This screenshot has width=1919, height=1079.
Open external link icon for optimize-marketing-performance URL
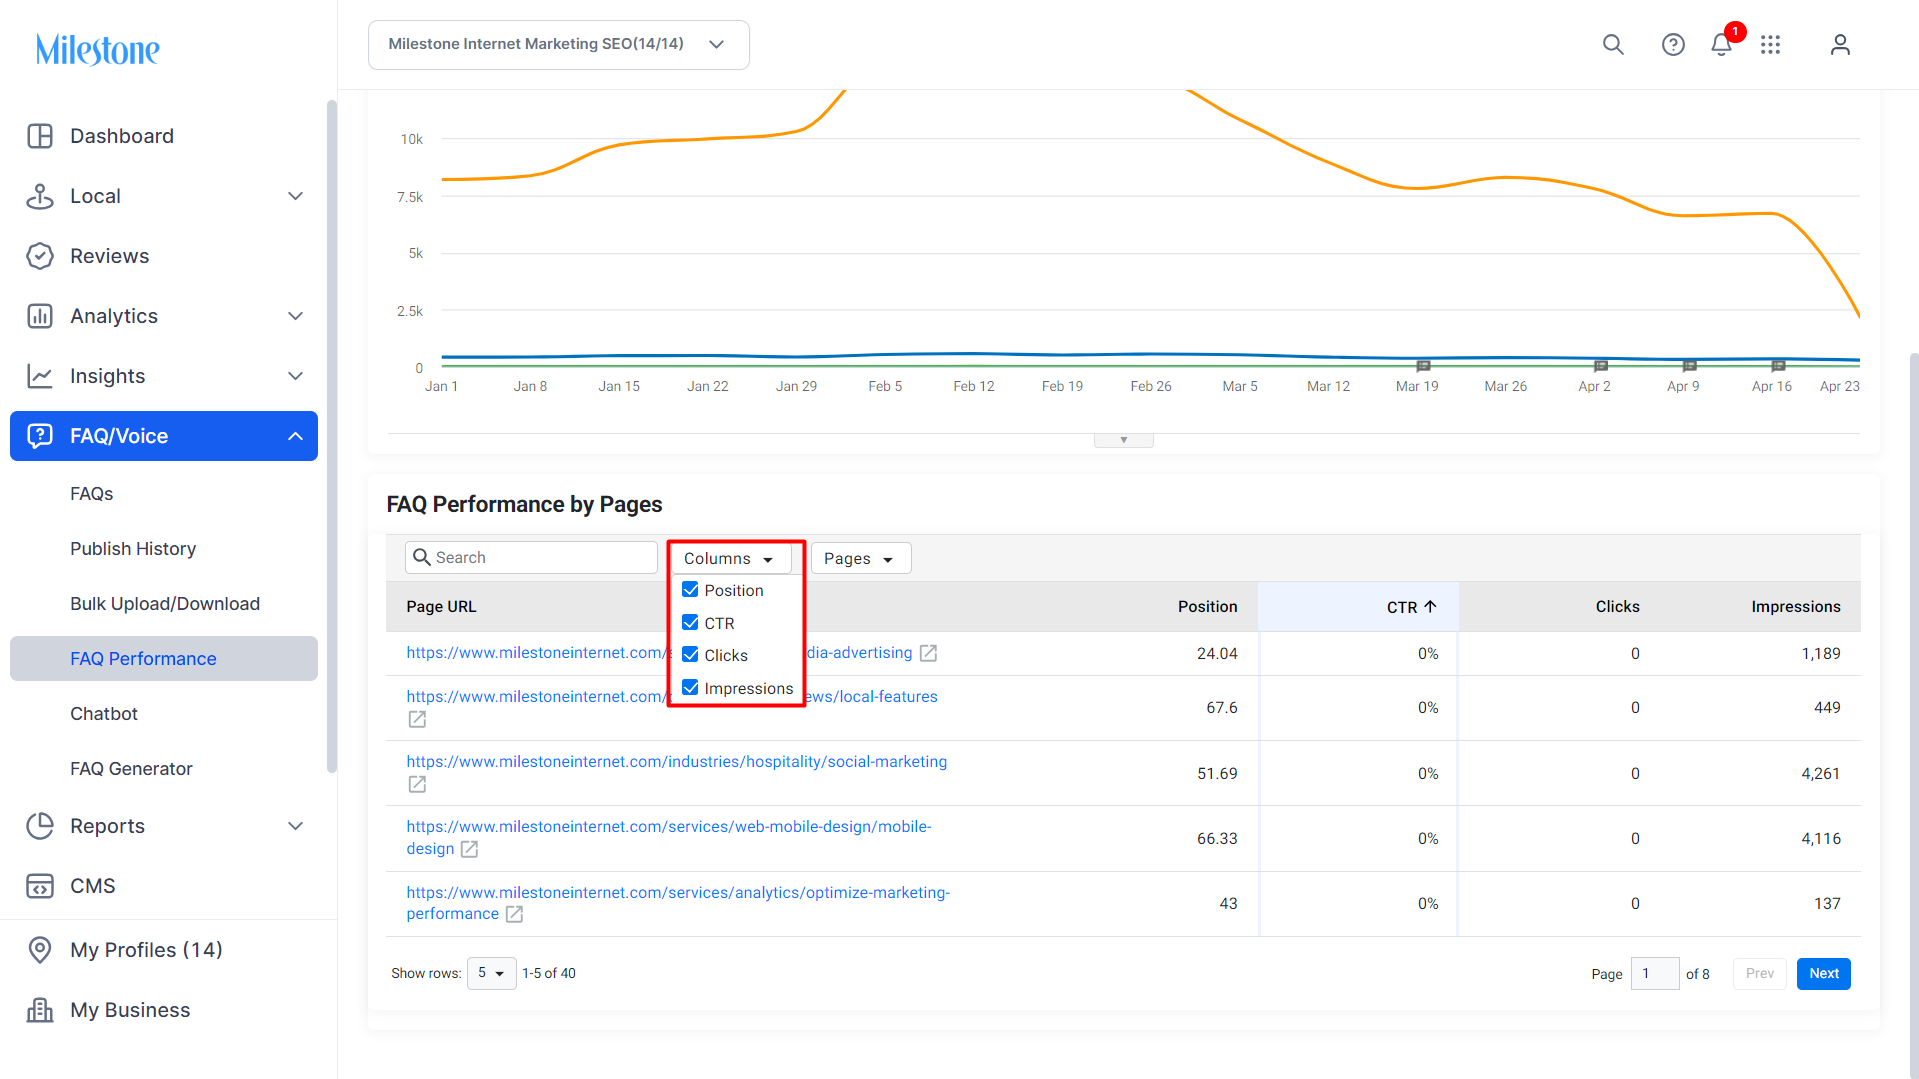click(514, 914)
